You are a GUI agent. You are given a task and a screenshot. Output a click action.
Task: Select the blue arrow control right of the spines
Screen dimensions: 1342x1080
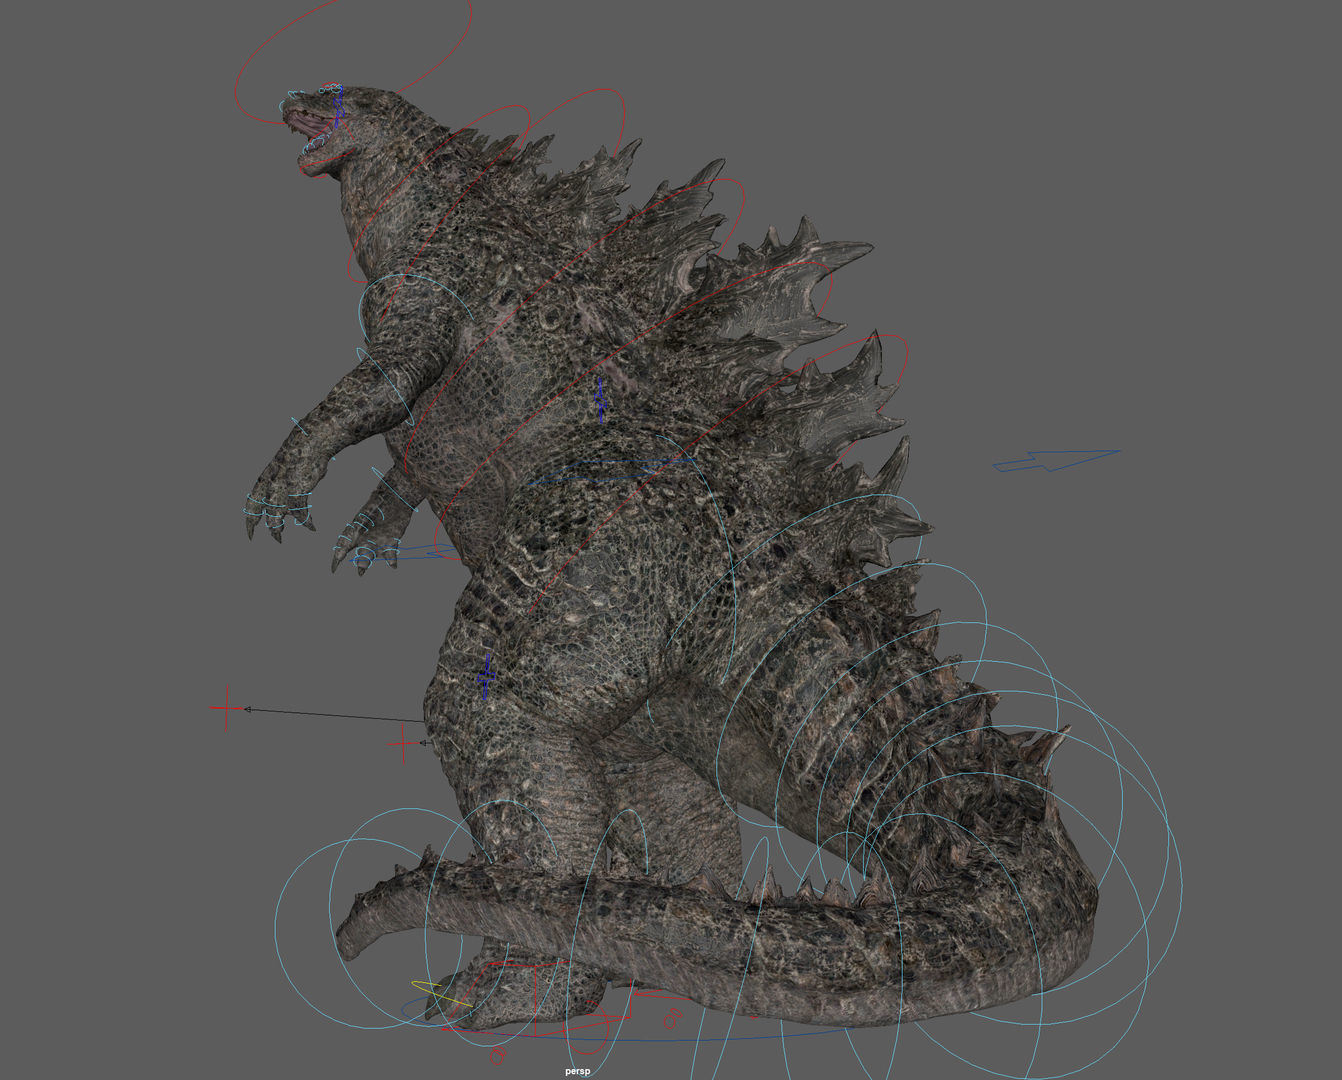click(1055, 460)
